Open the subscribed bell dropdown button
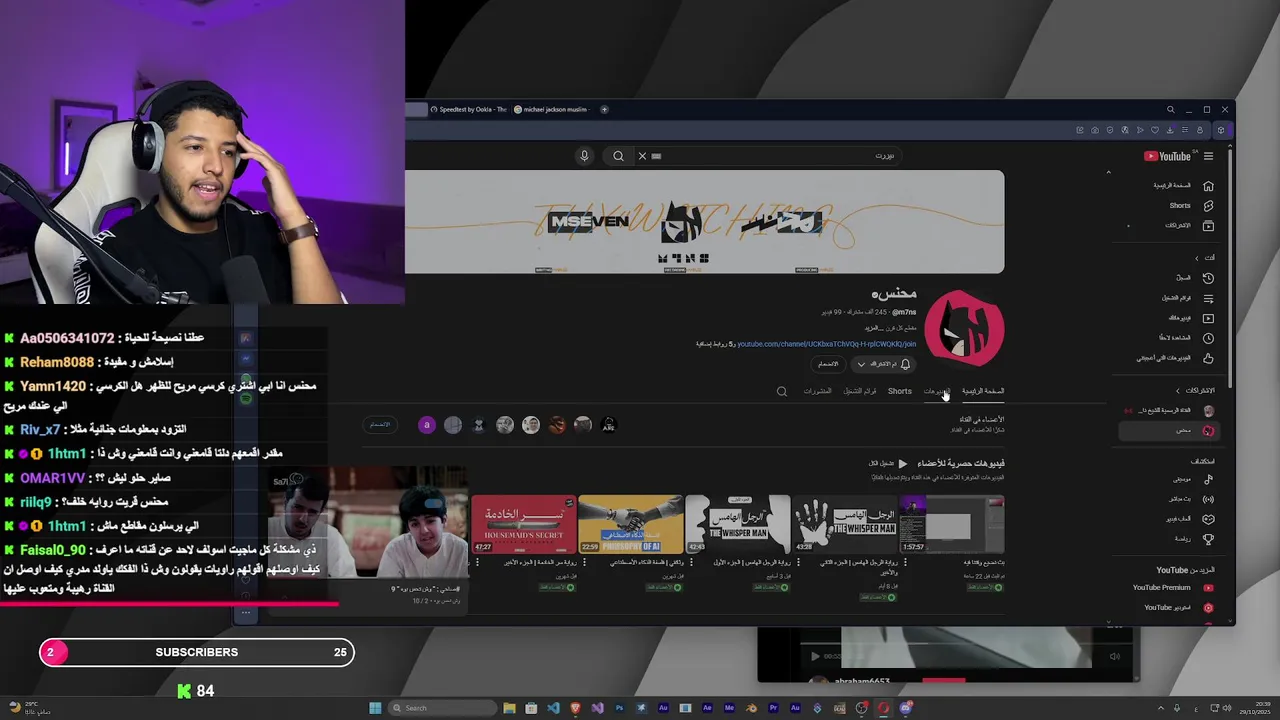1280x720 pixels. tap(883, 364)
